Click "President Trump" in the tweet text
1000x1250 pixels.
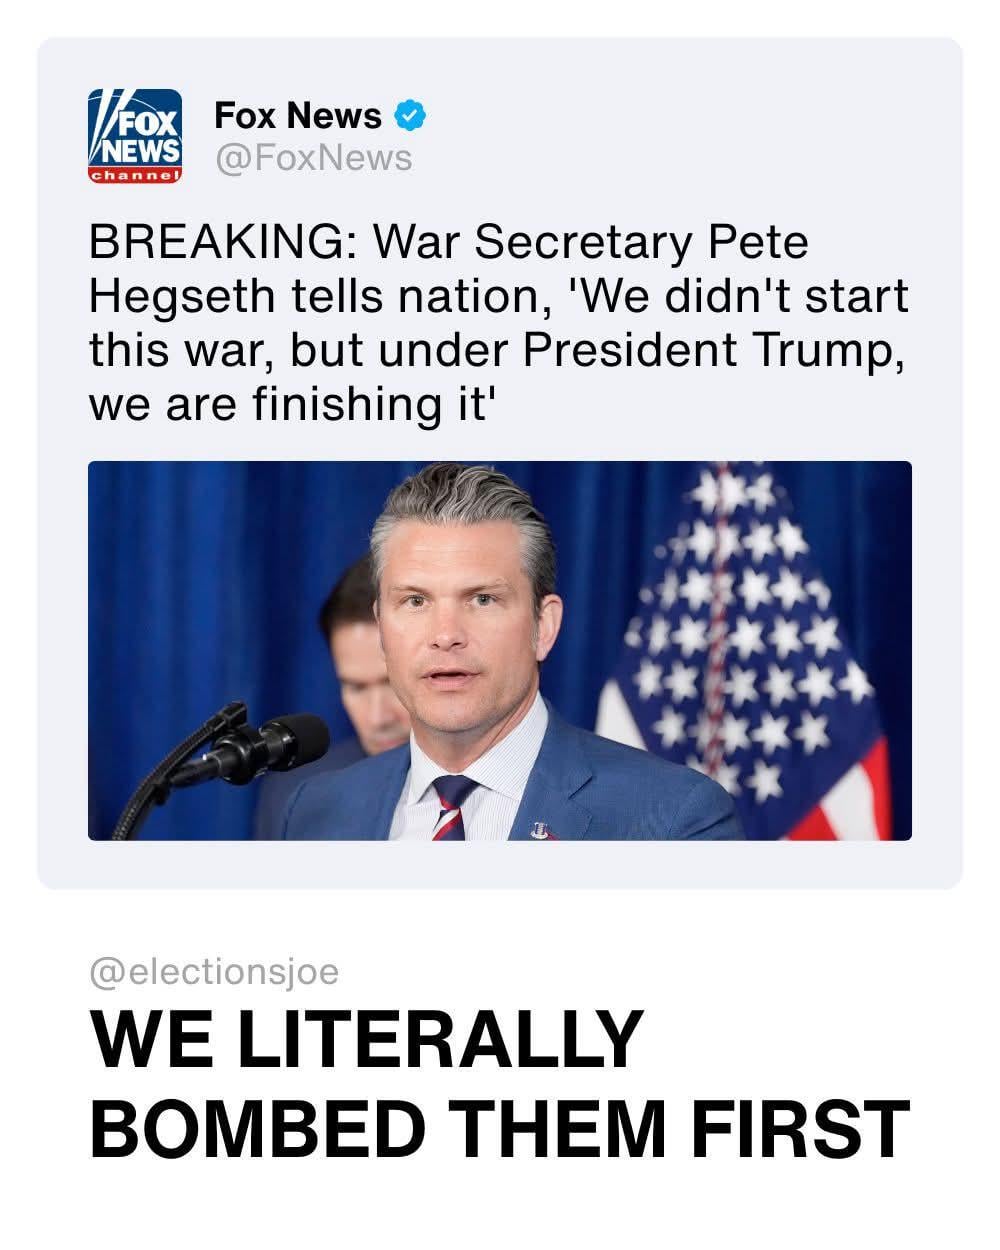(699, 350)
